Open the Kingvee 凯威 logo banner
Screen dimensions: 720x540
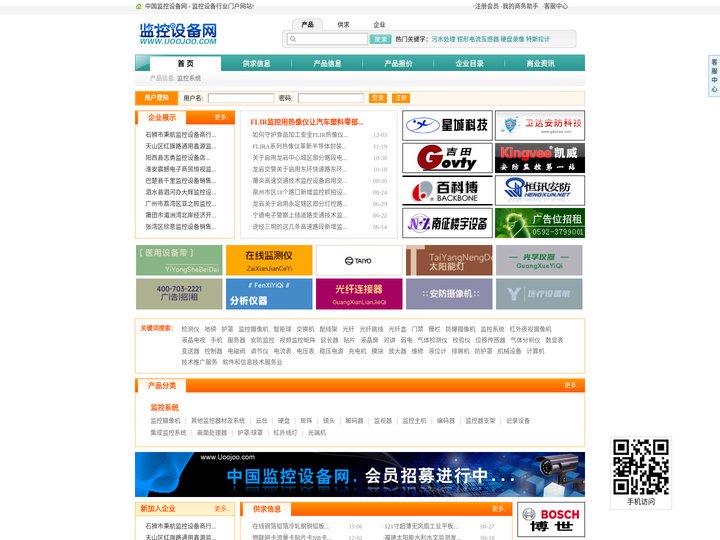tap(540, 158)
